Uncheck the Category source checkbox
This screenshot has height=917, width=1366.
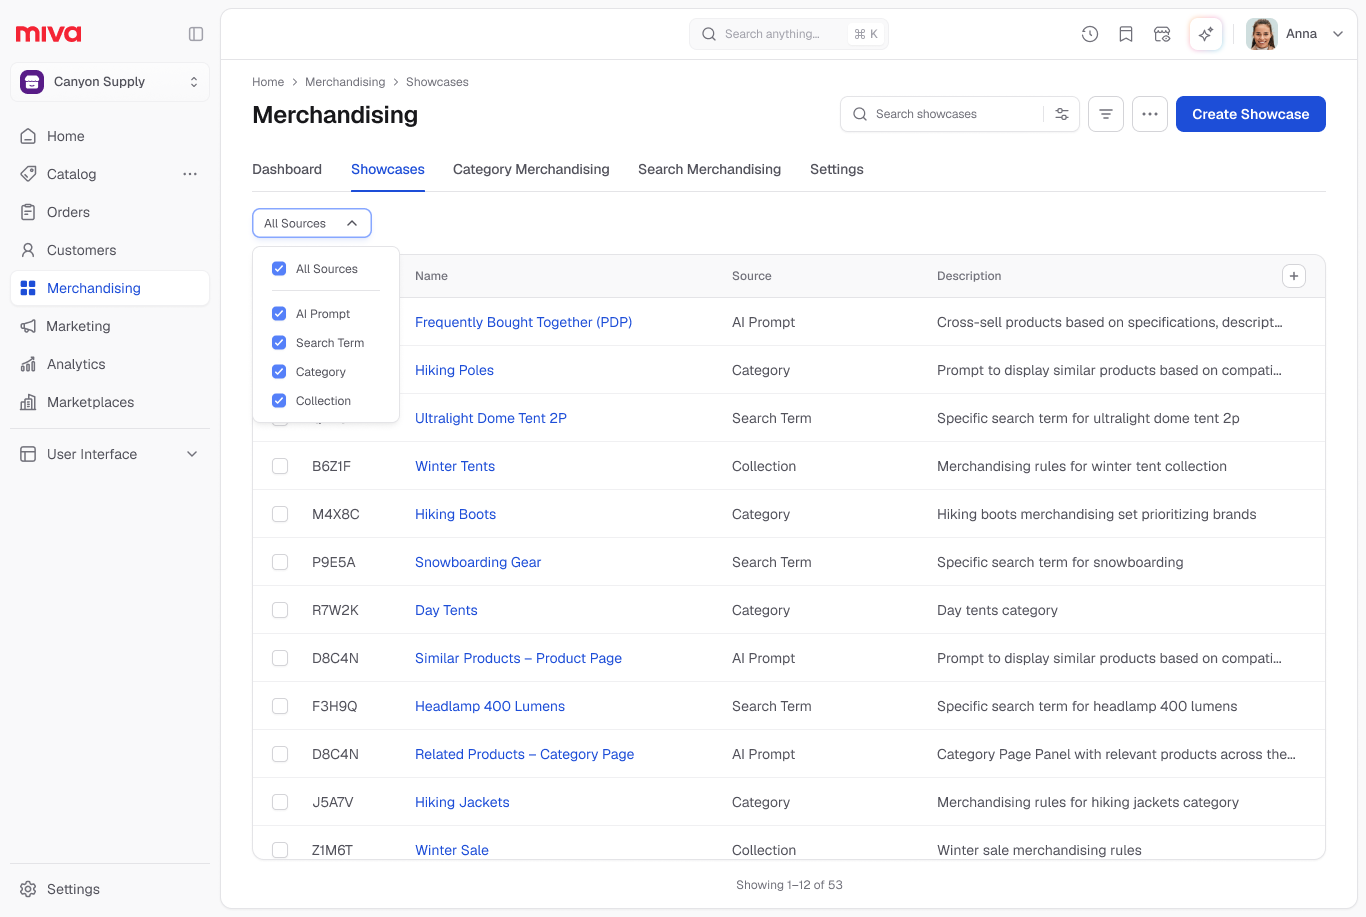pos(279,372)
